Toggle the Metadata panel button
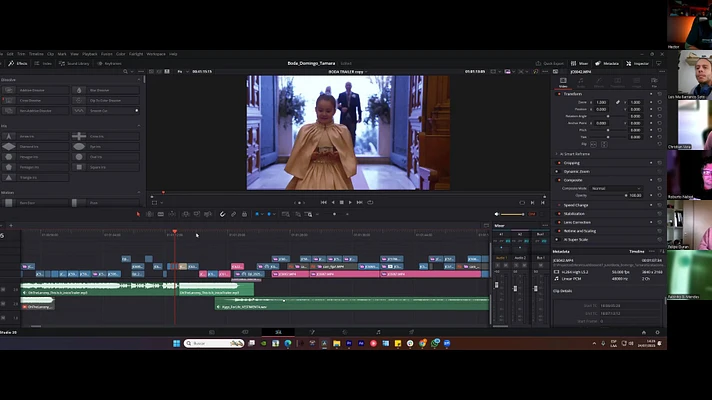The image size is (712, 400). [x=607, y=64]
